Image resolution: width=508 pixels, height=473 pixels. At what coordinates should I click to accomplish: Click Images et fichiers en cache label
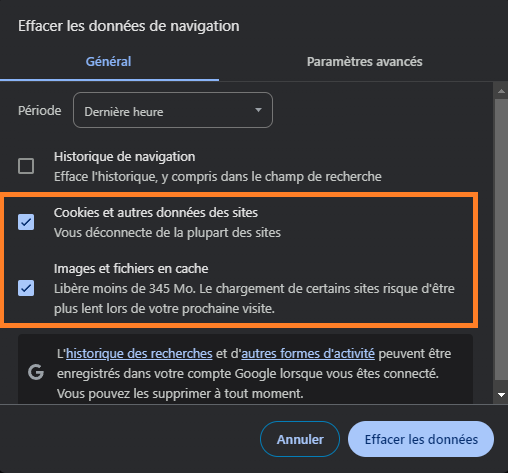131,269
